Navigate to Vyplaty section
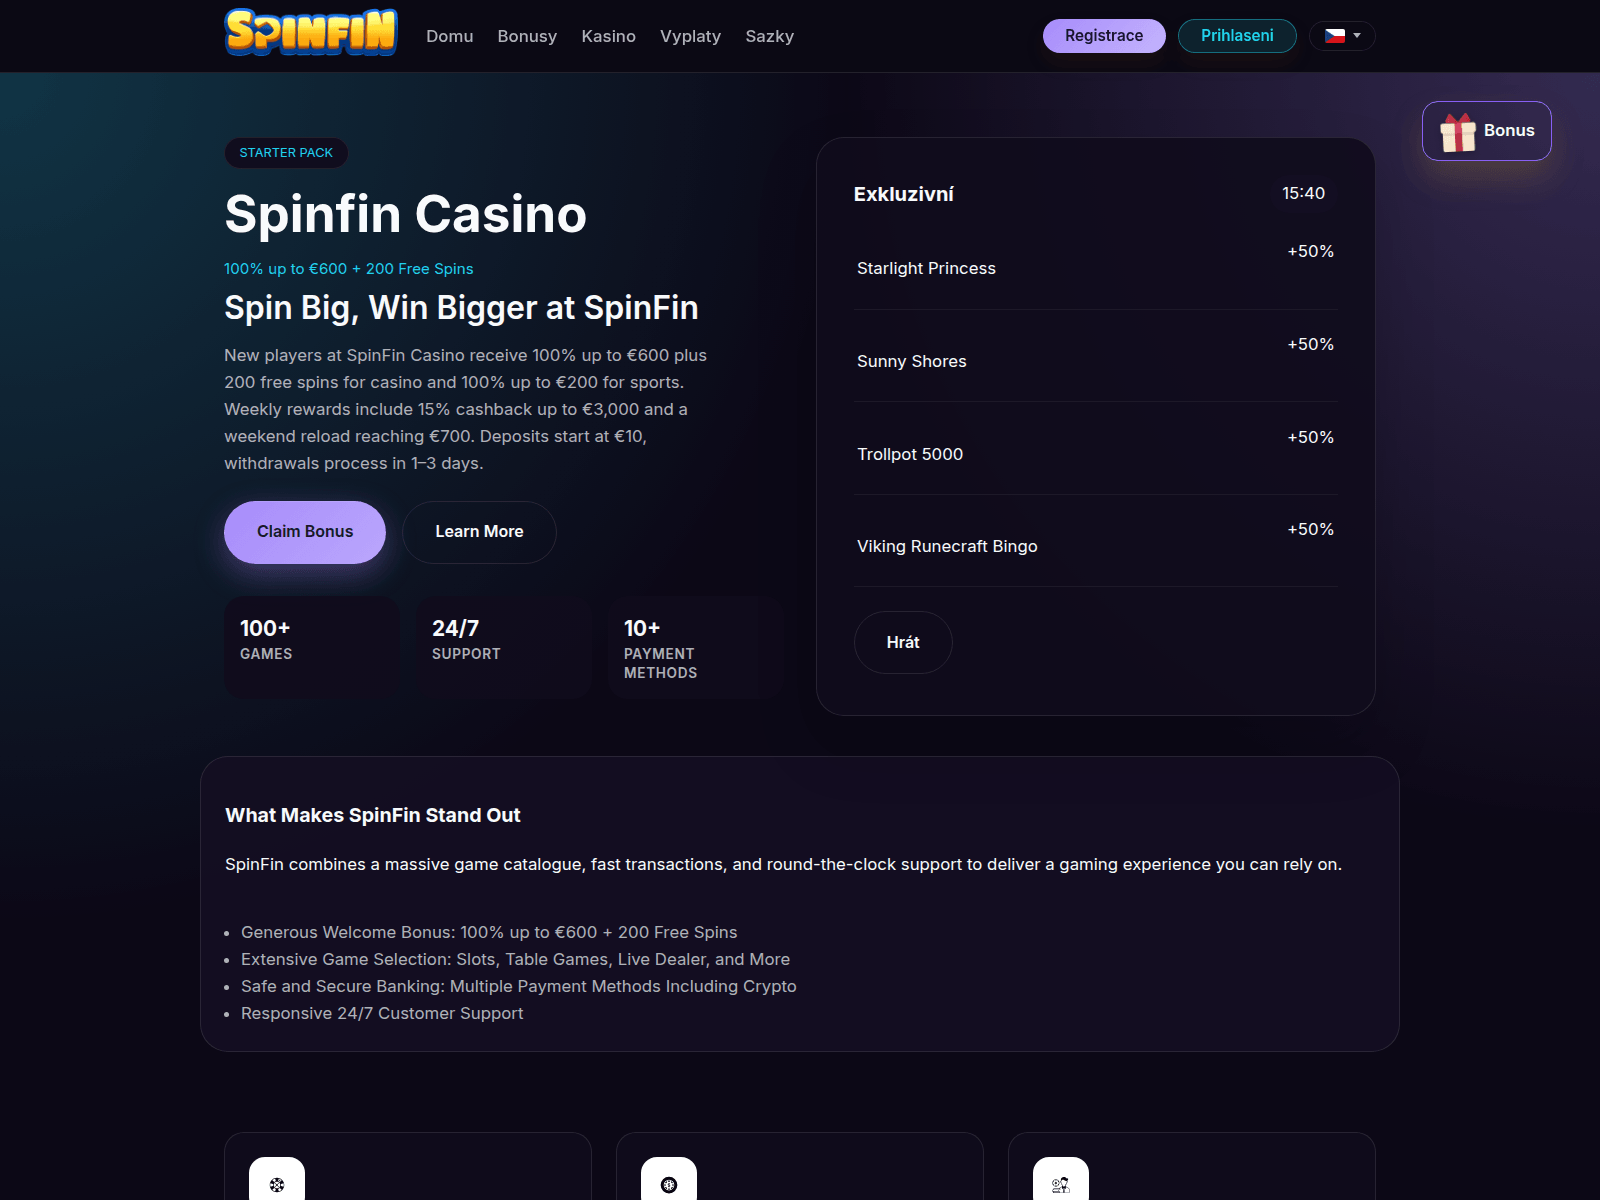1600x1200 pixels. coord(690,36)
